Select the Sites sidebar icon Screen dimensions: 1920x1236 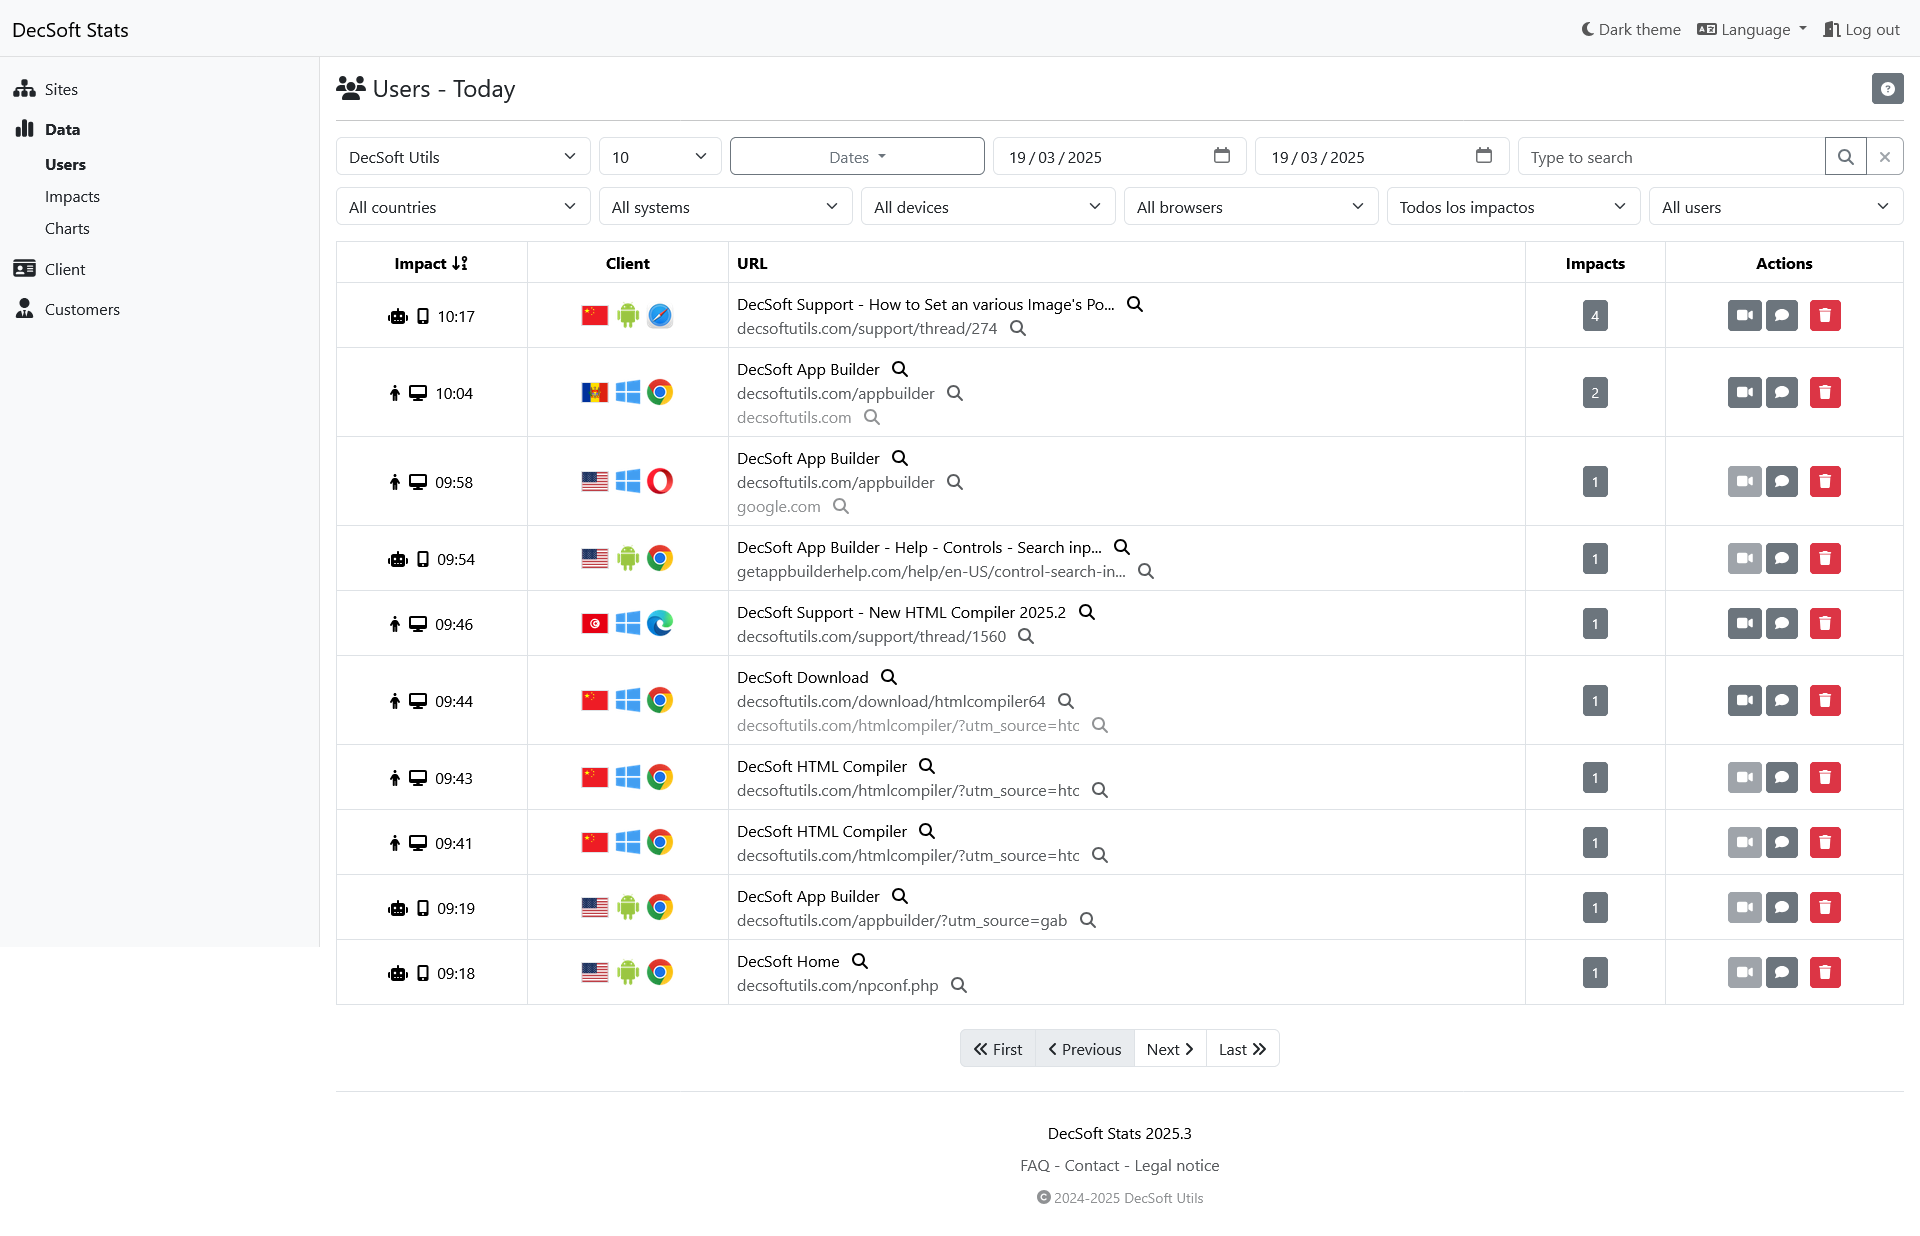24,88
